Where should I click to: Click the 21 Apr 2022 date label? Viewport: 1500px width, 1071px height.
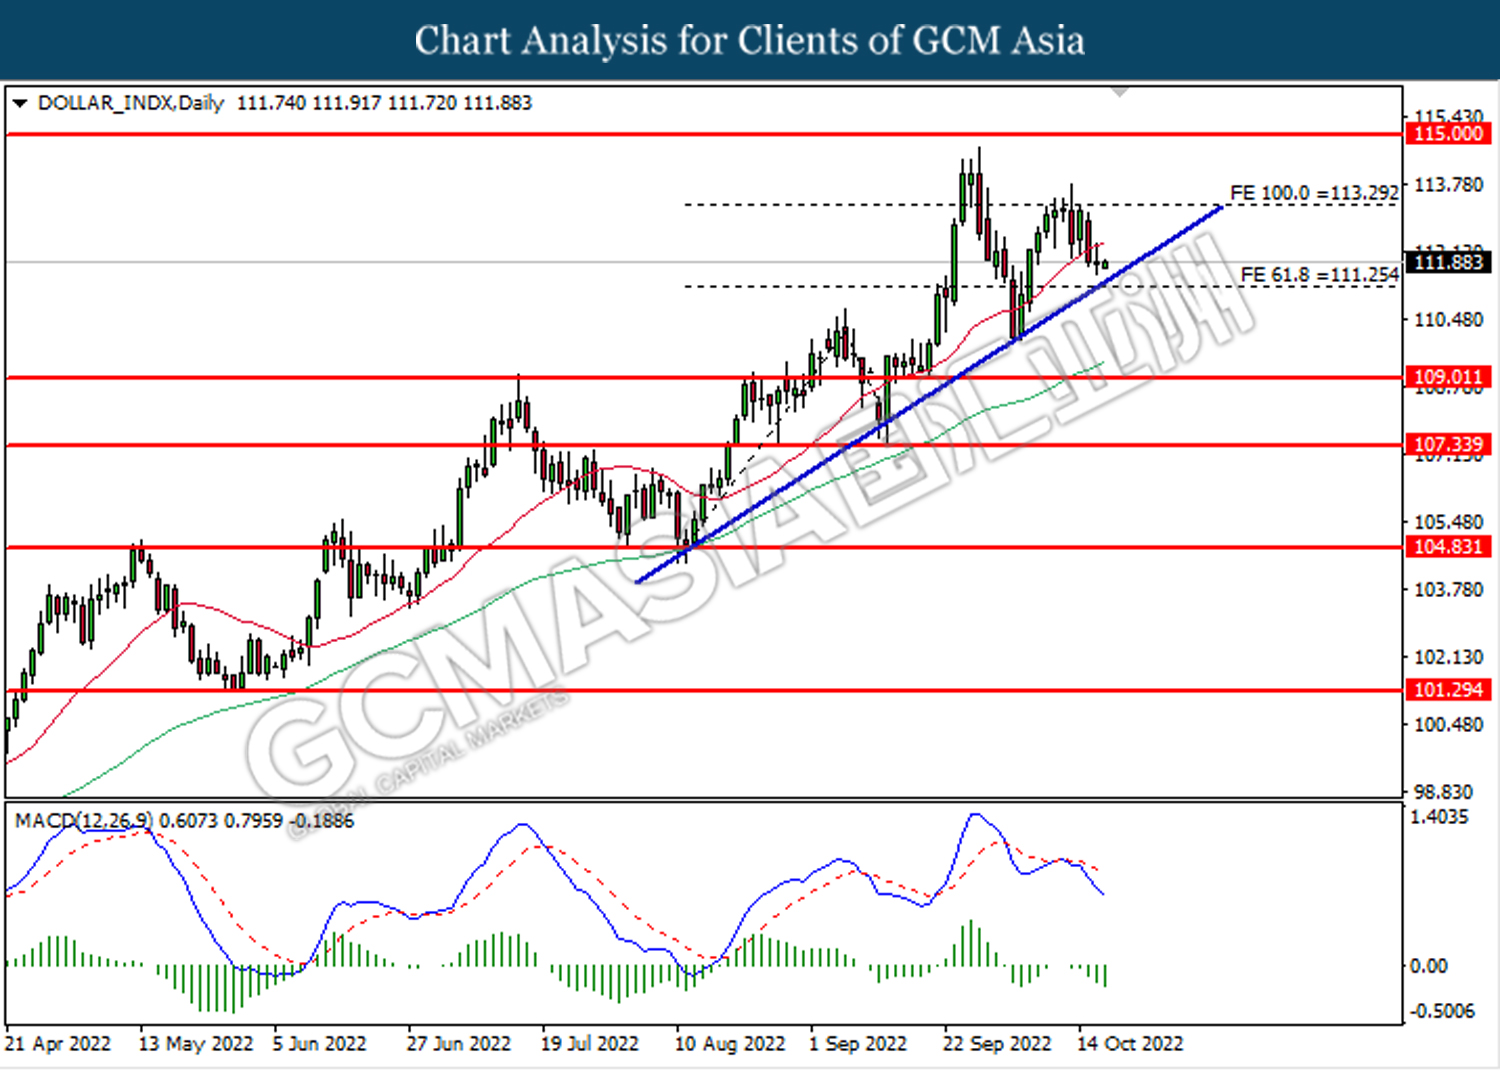click(x=58, y=1044)
